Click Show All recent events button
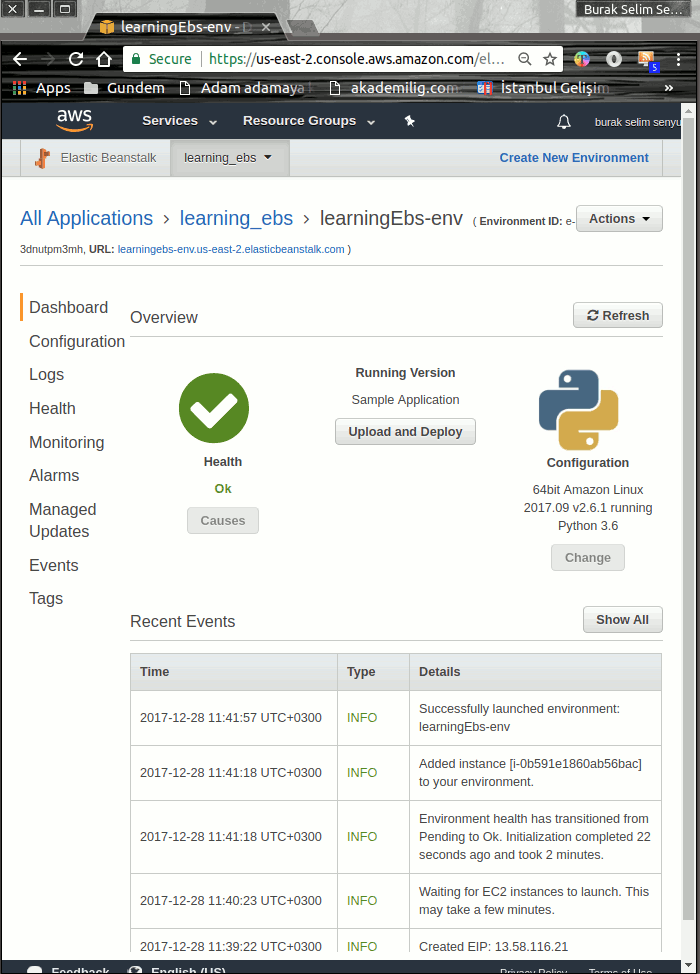 [x=622, y=620]
